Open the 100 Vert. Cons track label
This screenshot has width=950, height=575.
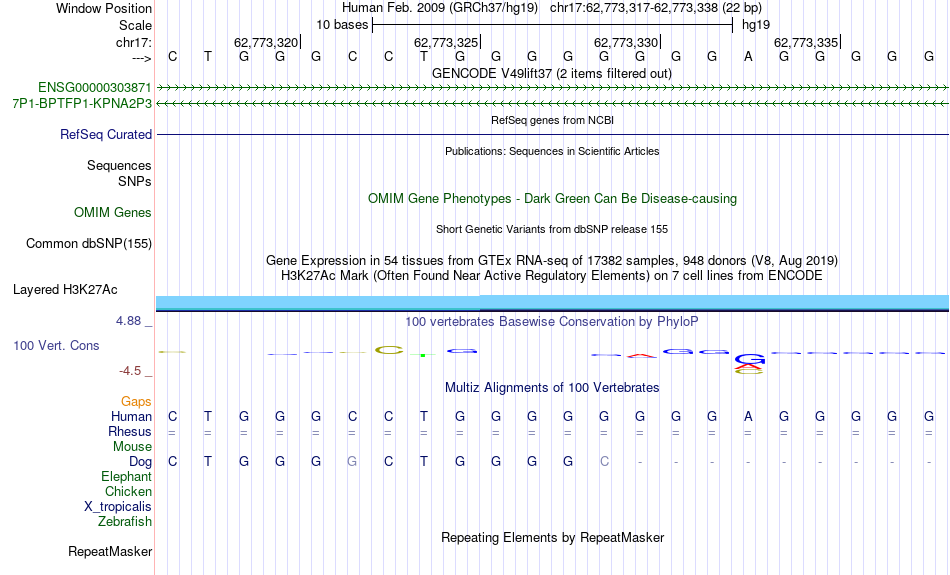56,345
